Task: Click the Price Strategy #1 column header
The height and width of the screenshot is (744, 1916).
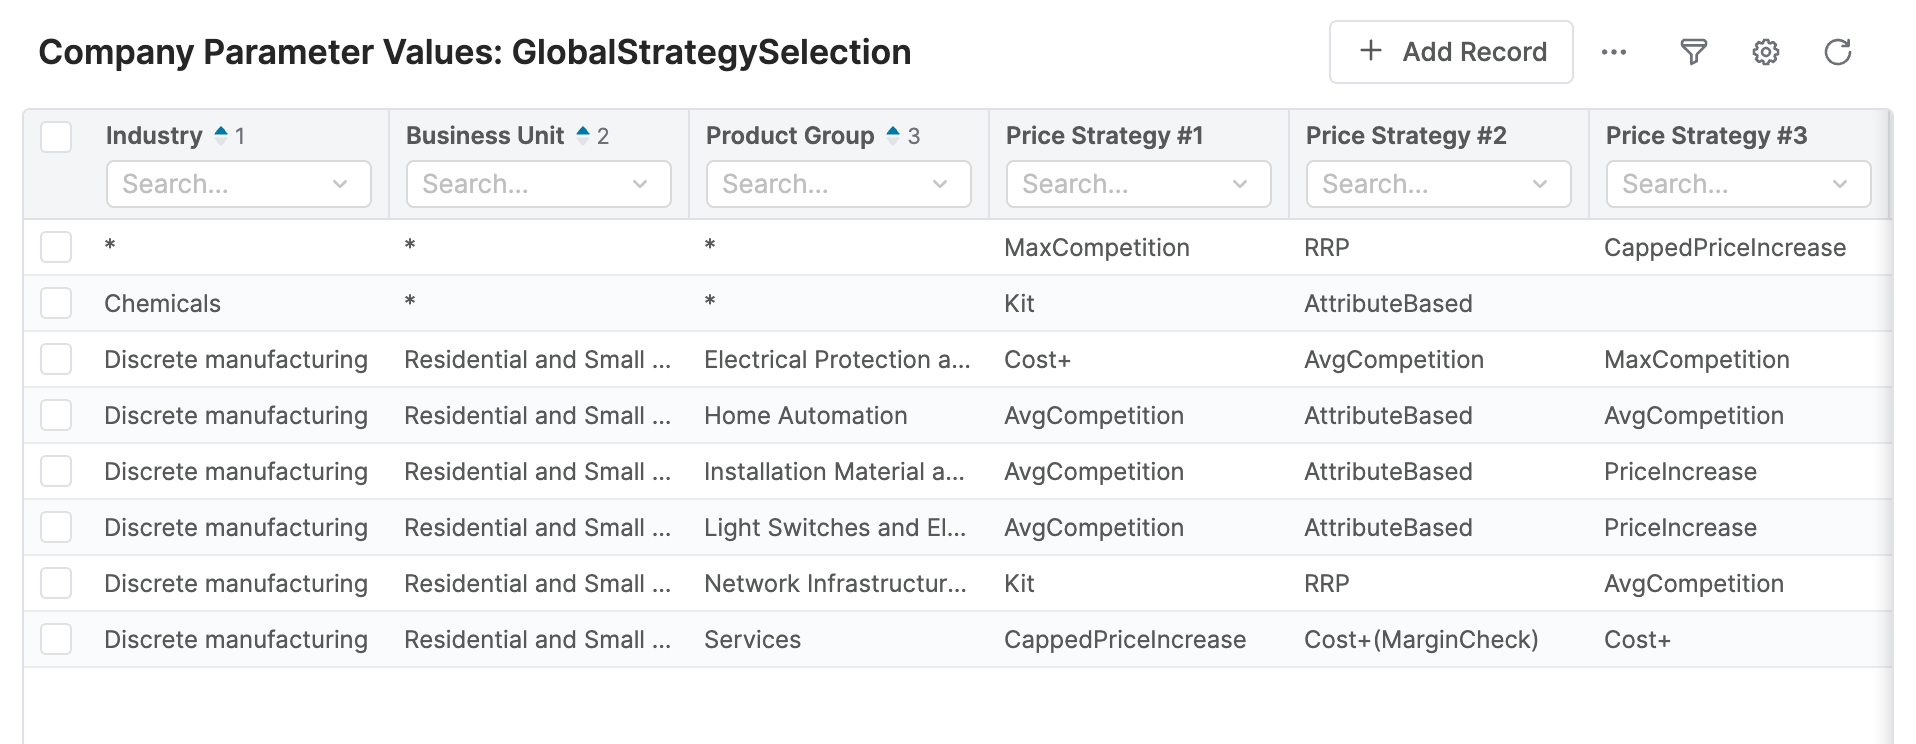Action: tap(1104, 135)
